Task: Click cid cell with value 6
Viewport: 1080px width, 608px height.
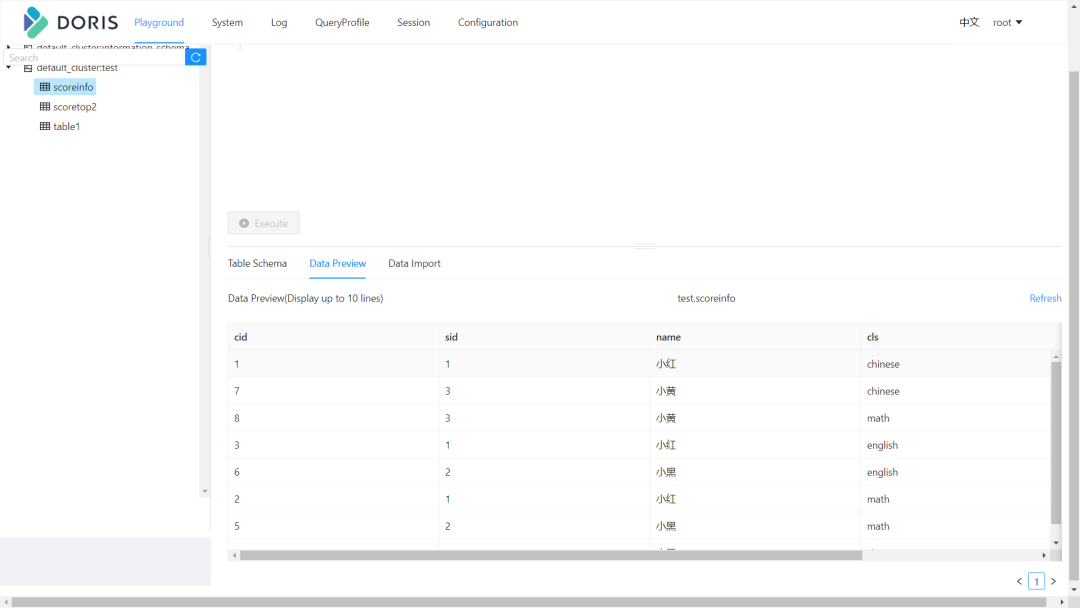Action: [333, 472]
